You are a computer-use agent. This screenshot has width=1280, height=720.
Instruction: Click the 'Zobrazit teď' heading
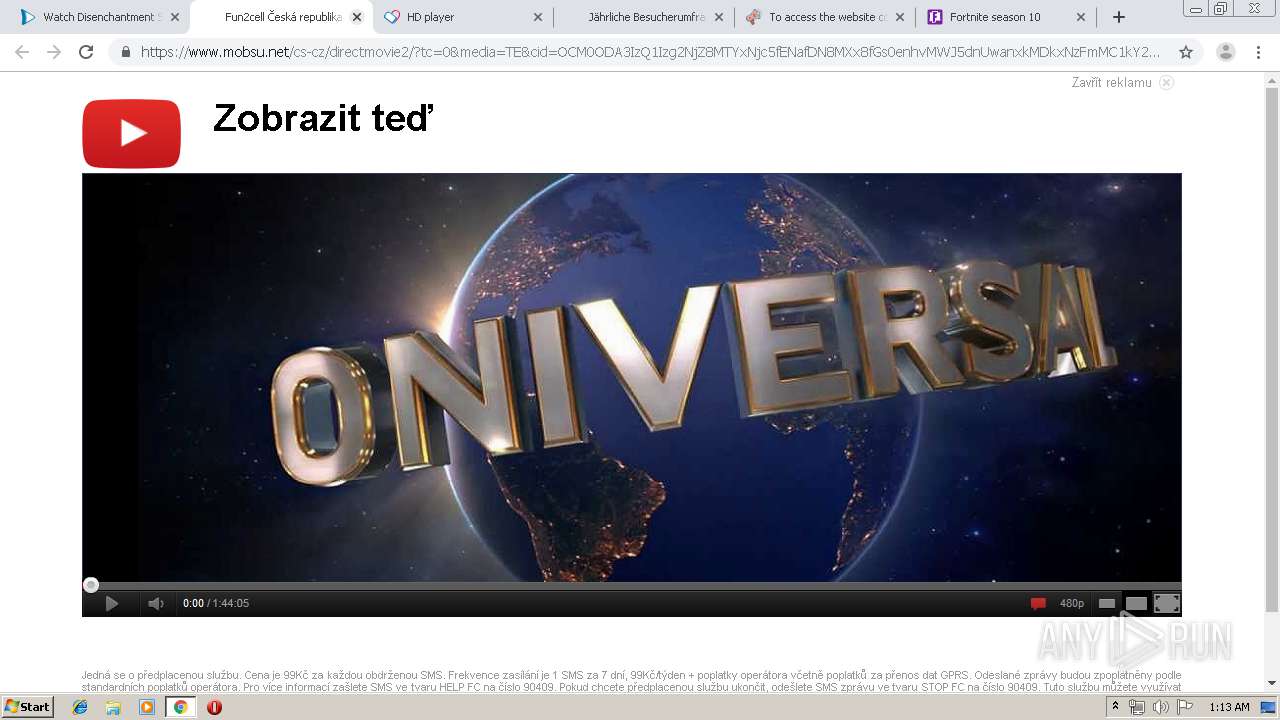point(323,119)
